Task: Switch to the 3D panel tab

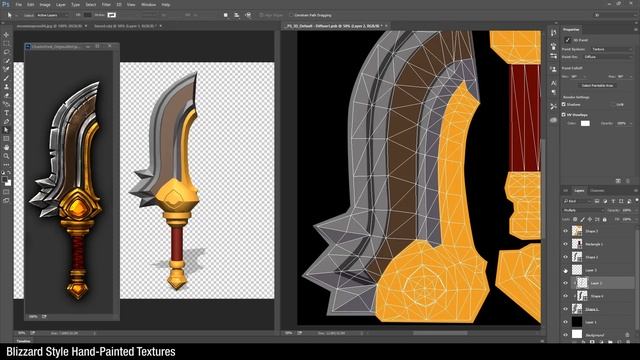Action: click(566, 191)
